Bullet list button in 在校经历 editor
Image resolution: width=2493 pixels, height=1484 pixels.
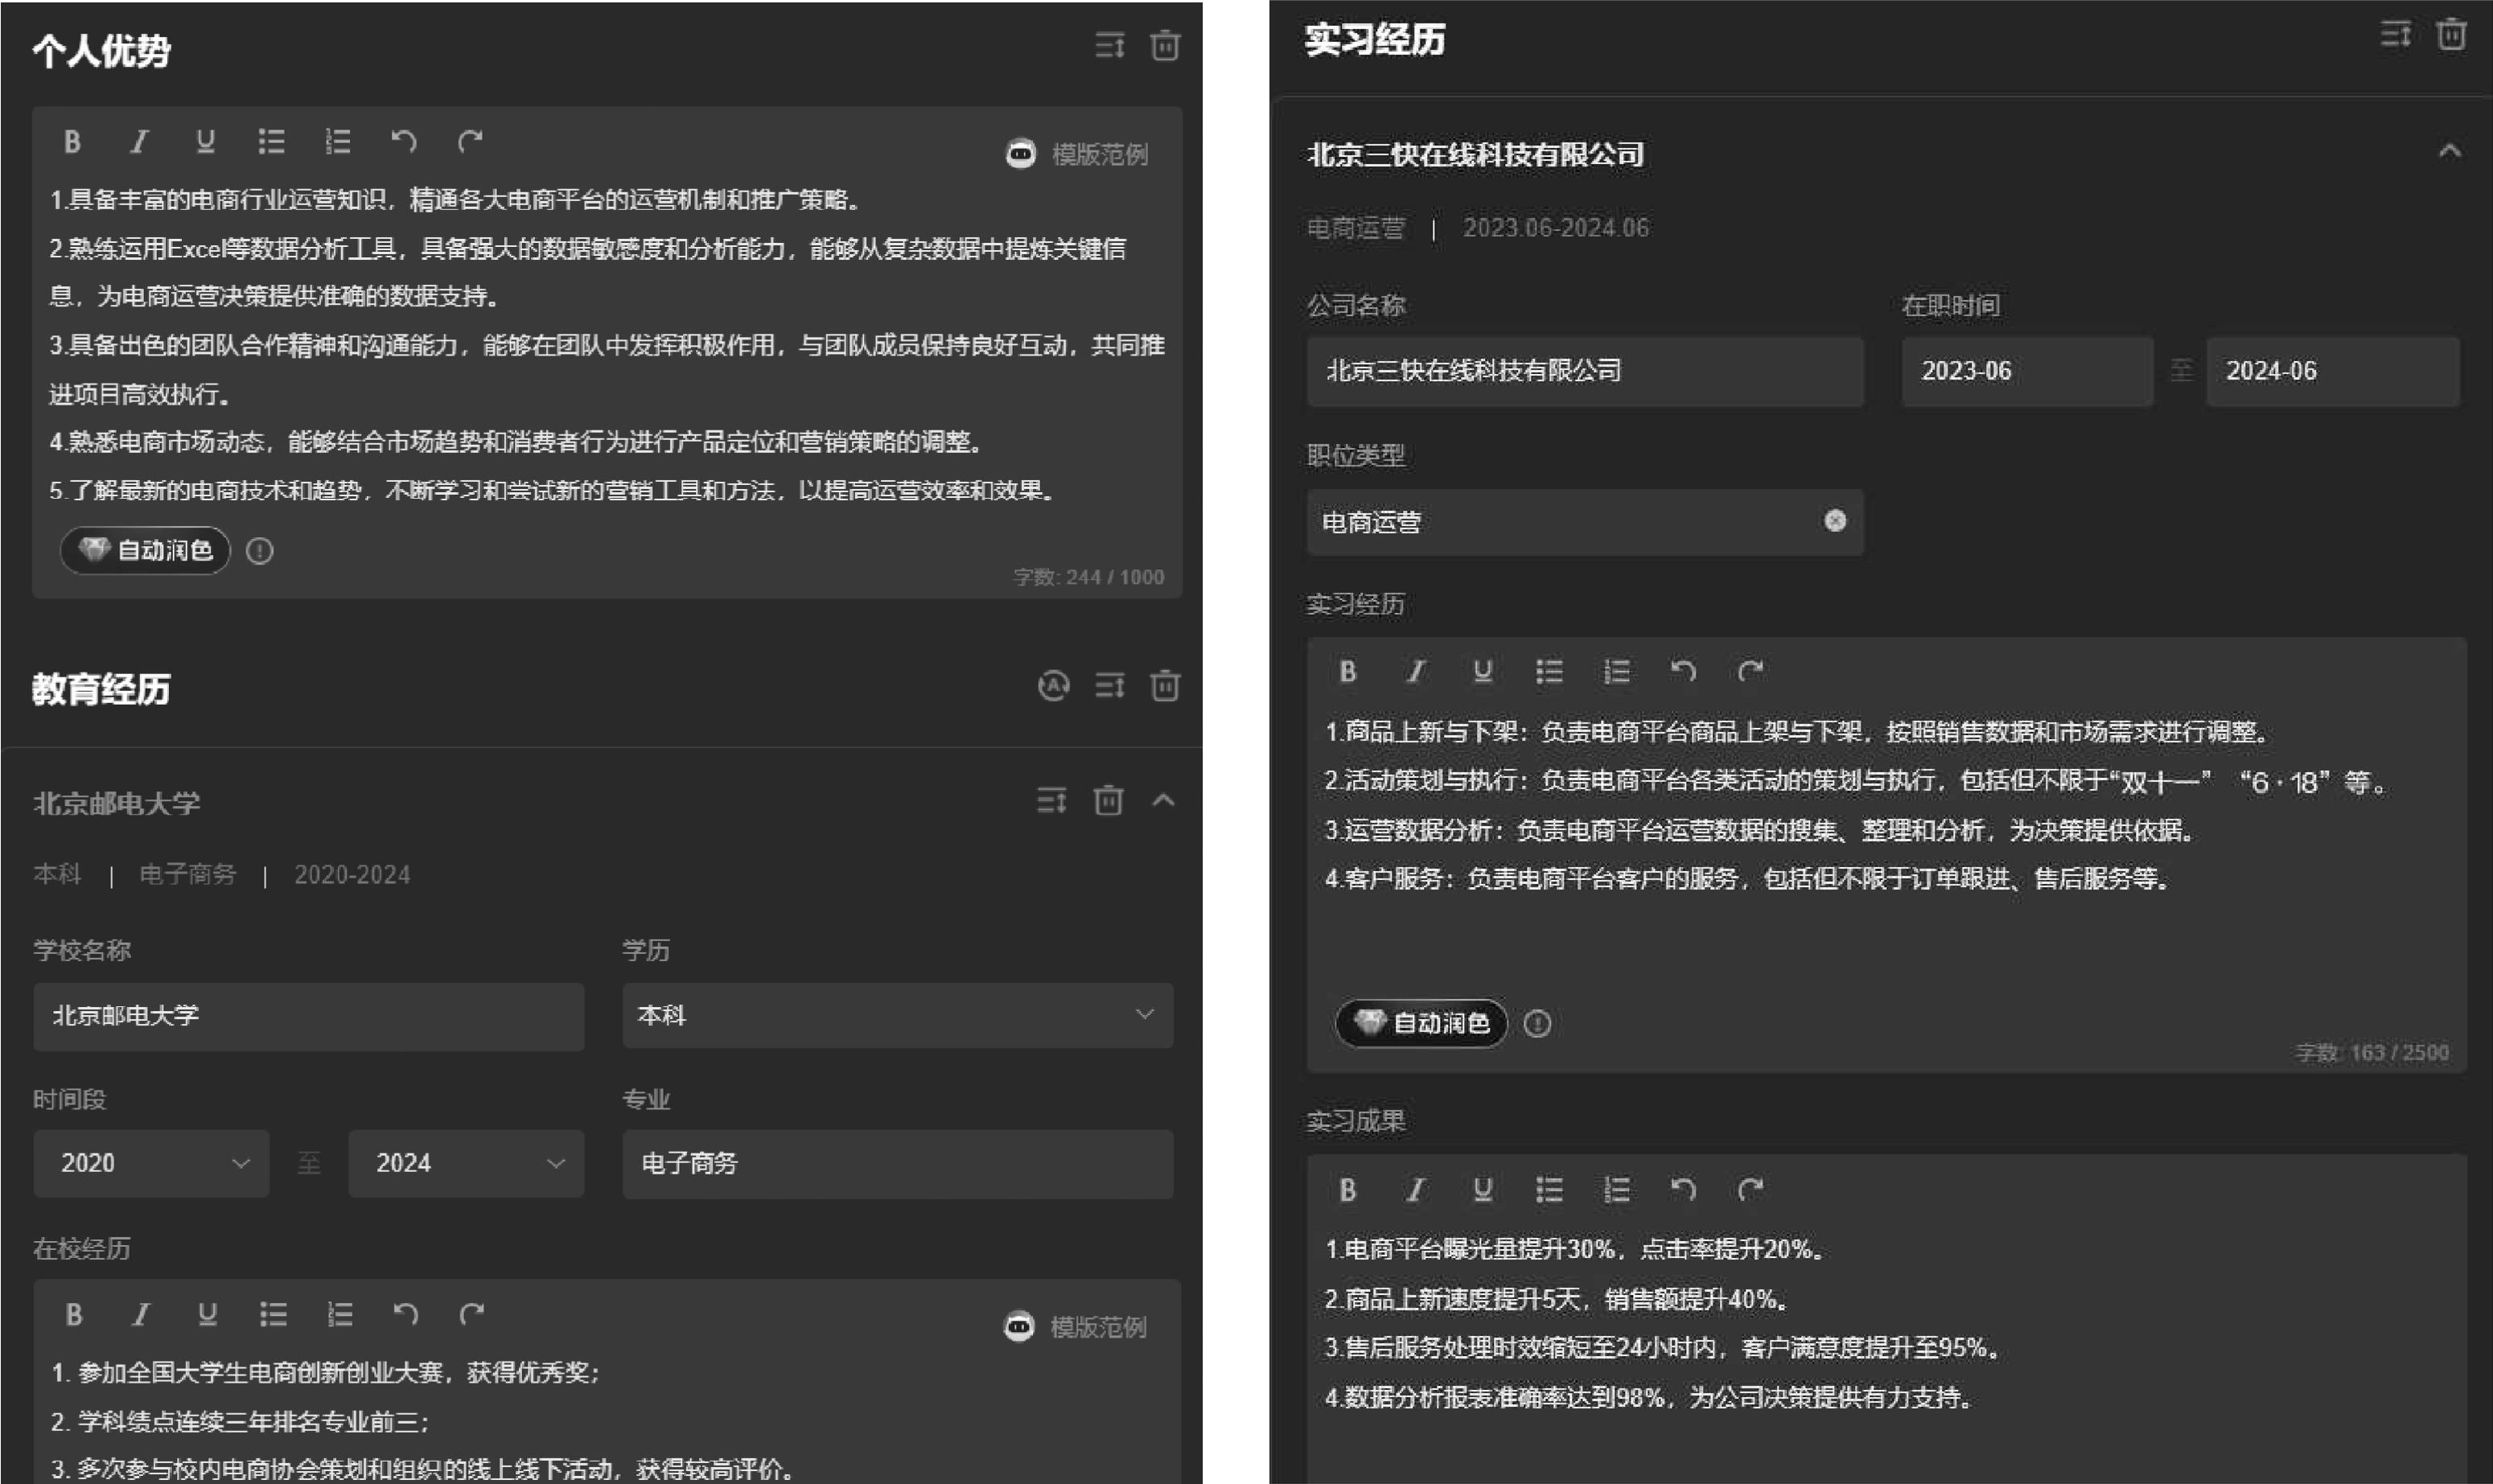coord(273,1314)
